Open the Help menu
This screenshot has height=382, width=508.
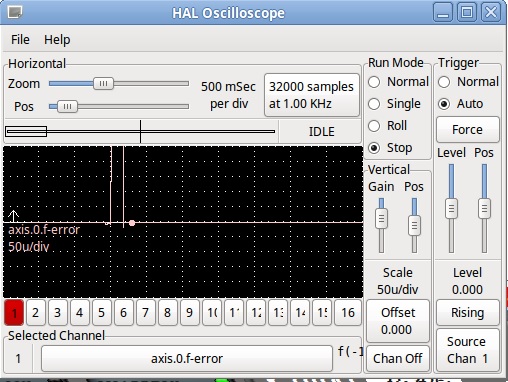click(57, 40)
